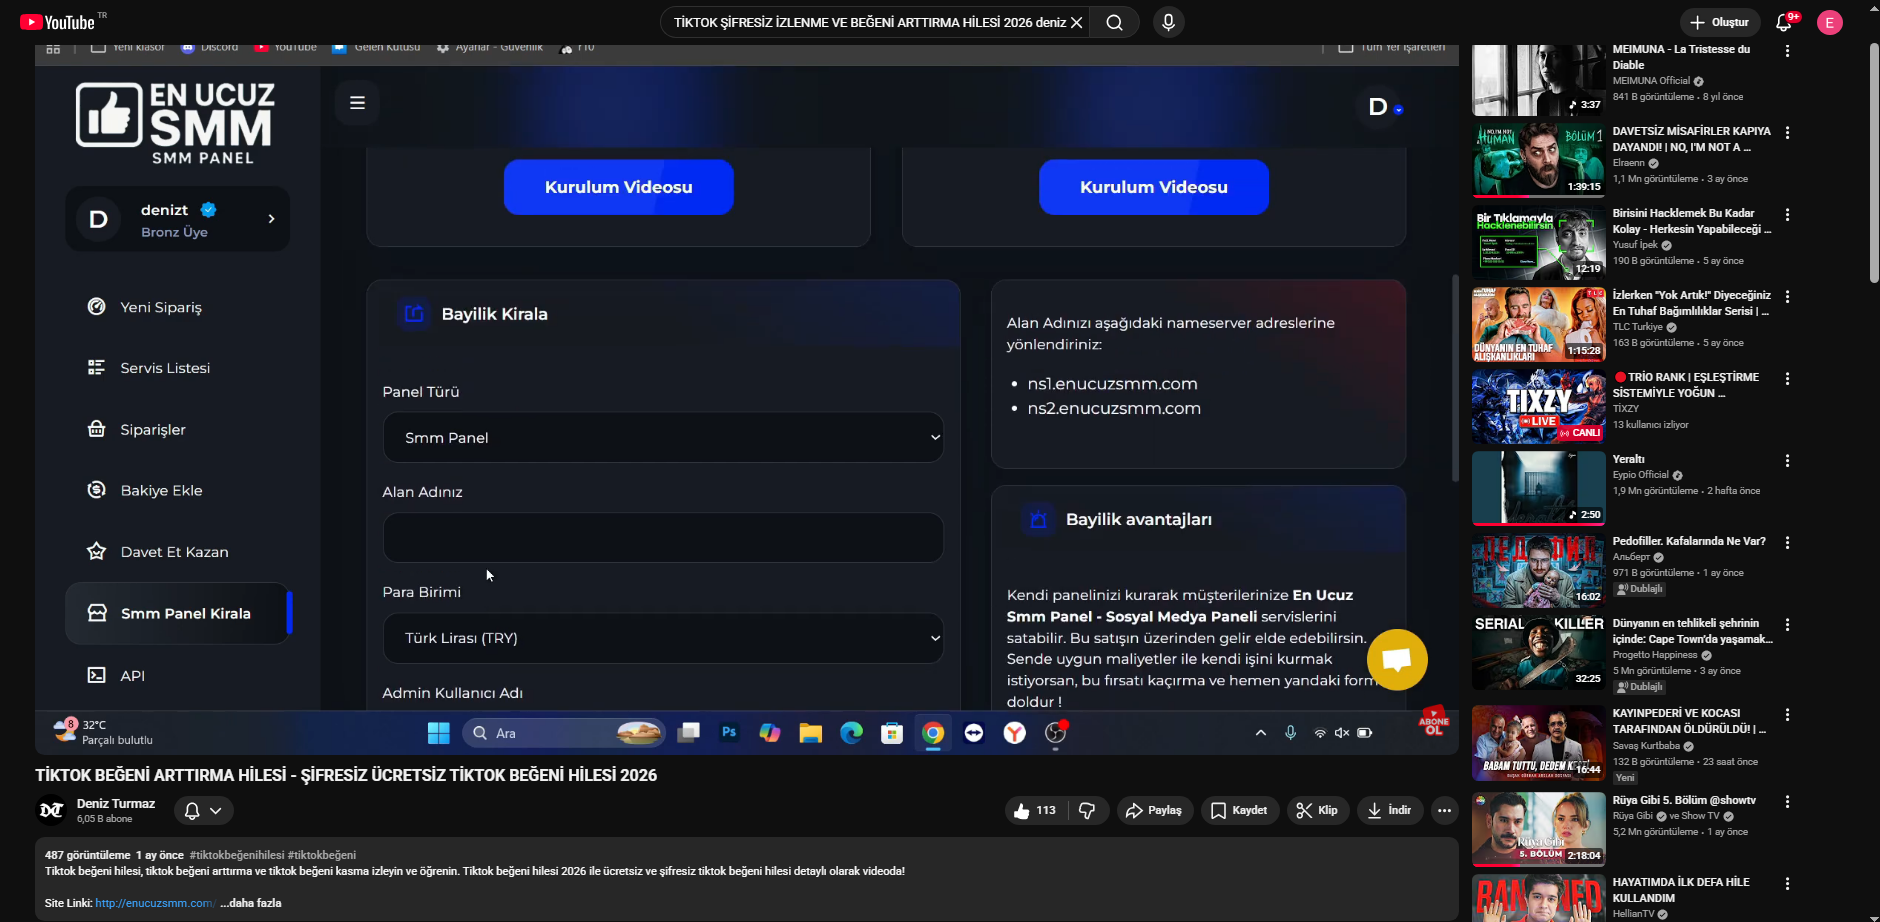Open the weather widget in the video taskbar
Viewport: 1880px width, 922px height.
point(103,732)
